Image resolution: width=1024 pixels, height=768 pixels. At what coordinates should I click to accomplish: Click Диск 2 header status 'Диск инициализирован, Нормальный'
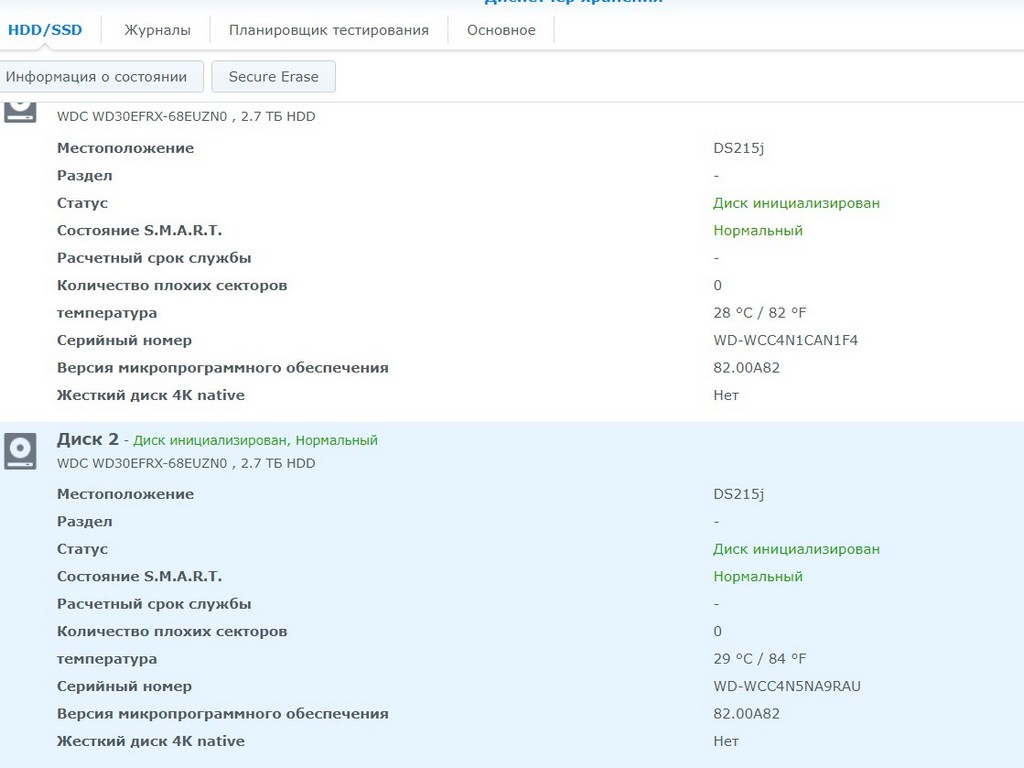[255, 440]
